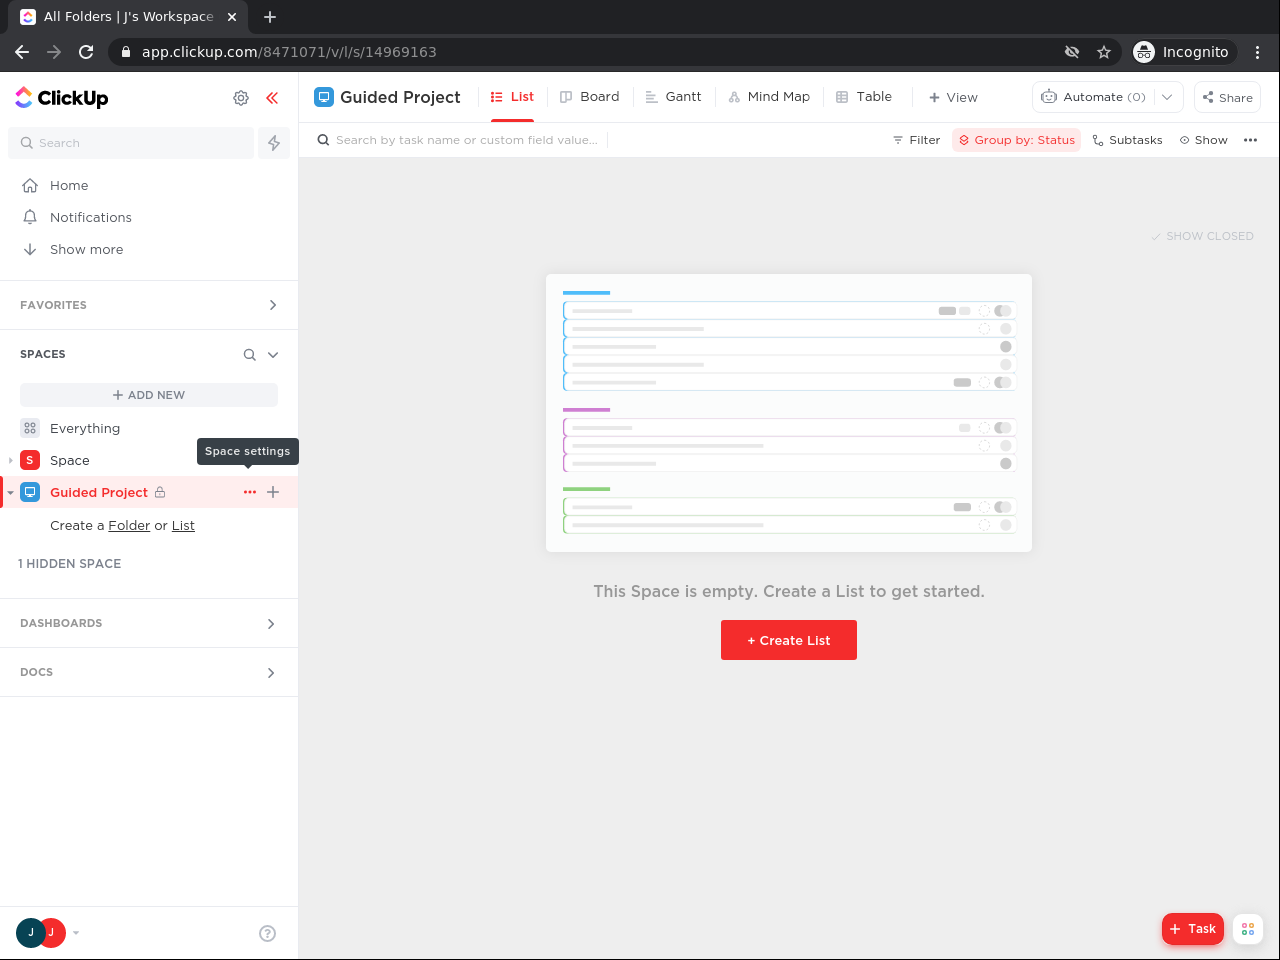Viewport: 1280px width, 960px height.
Task: Create a new Task button
Action: [1192, 929]
